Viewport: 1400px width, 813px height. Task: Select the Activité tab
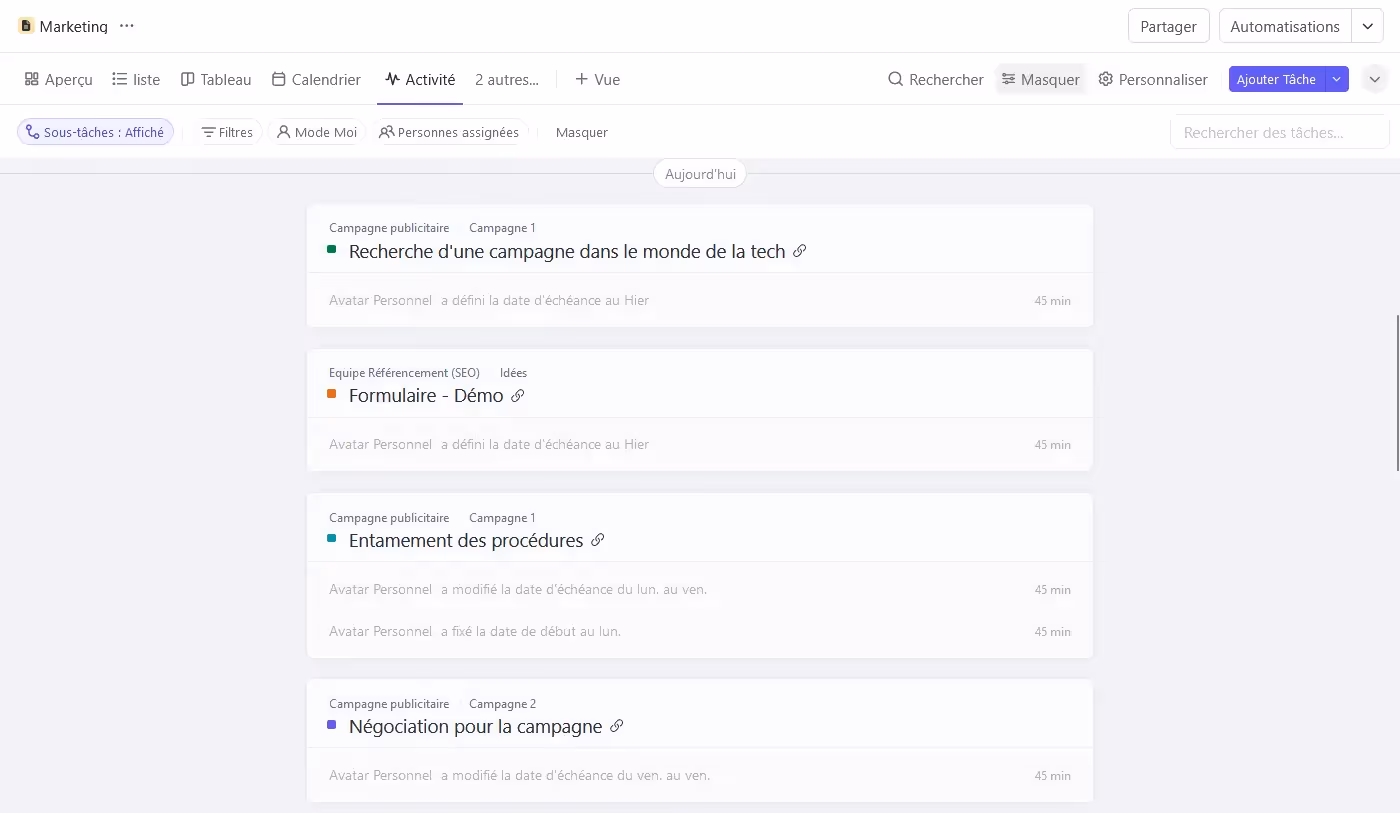point(420,79)
